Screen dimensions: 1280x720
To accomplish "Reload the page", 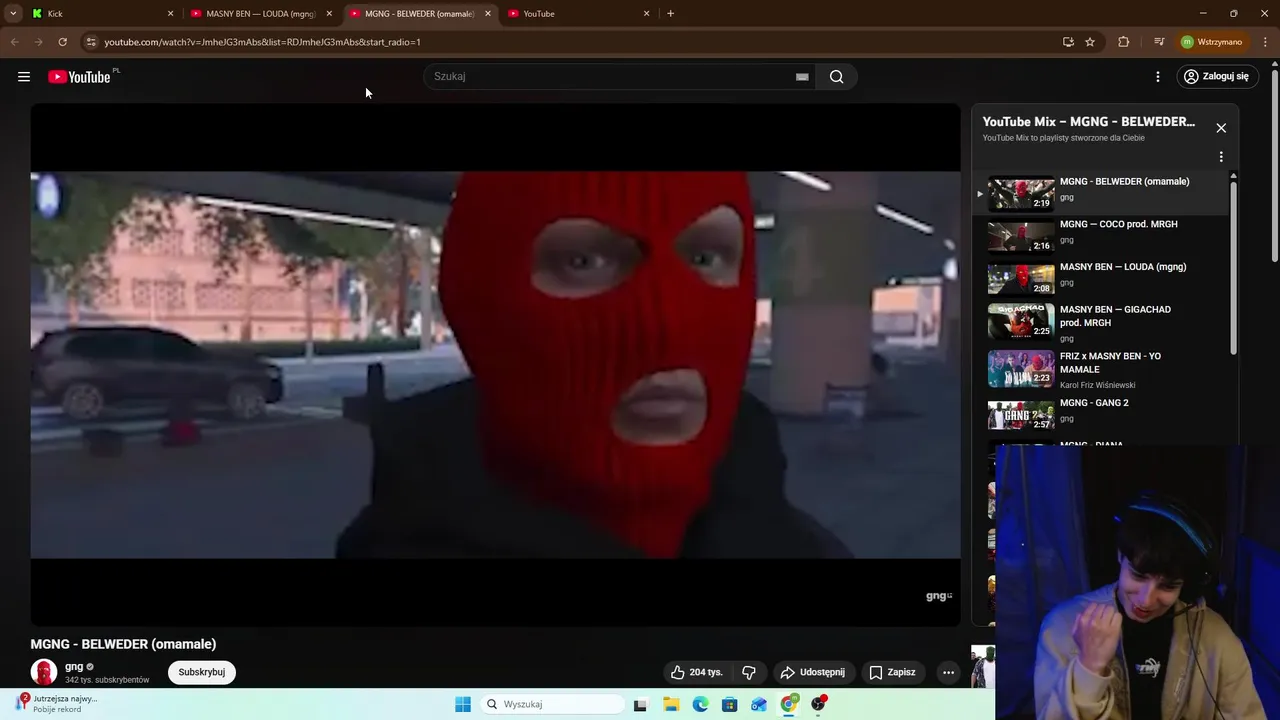I will pos(62,42).
